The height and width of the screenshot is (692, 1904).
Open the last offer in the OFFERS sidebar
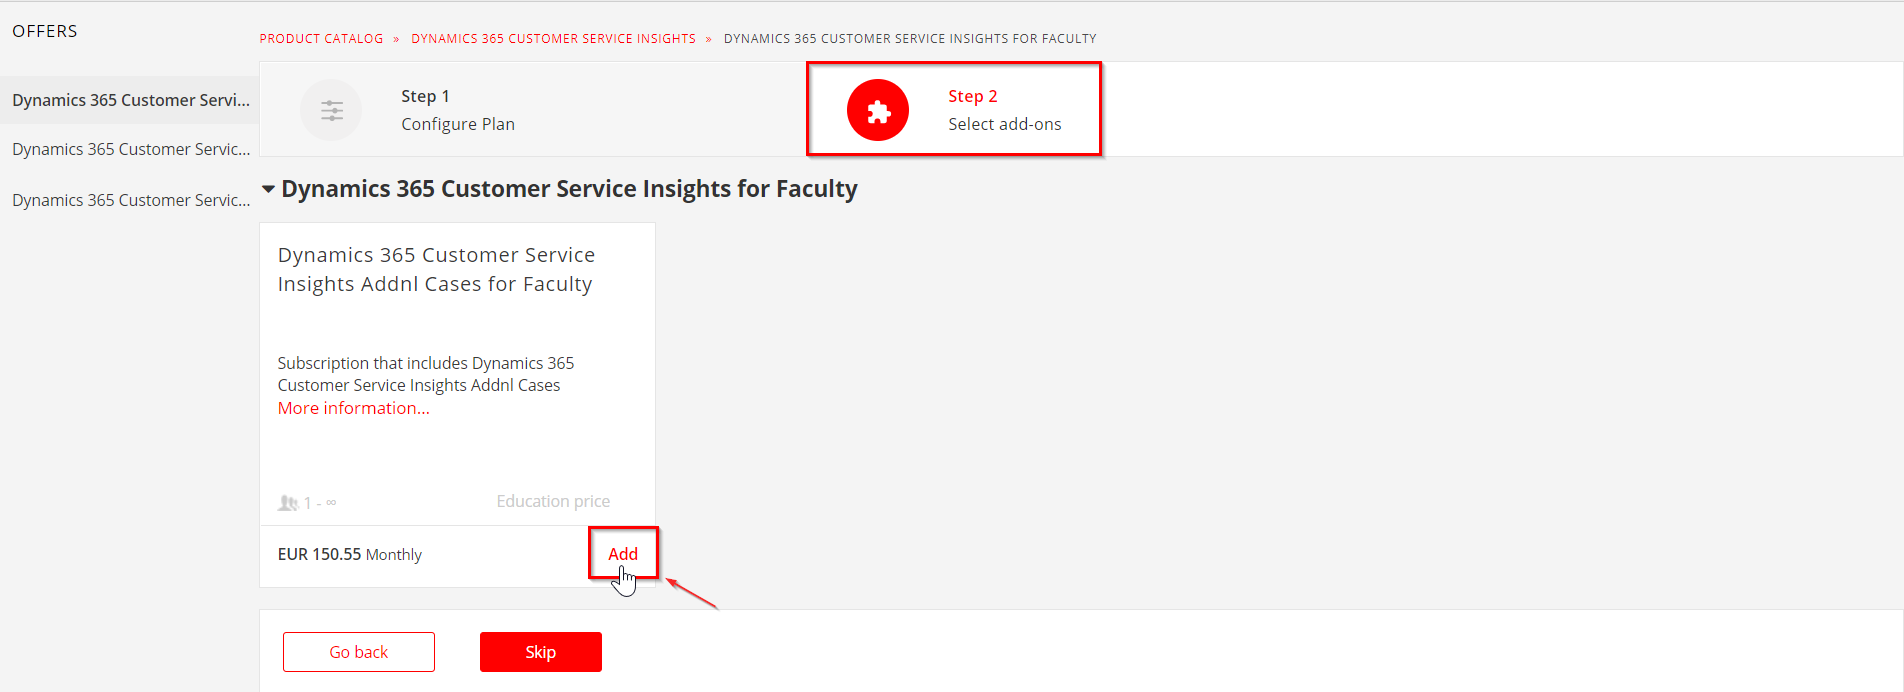pos(130,200)
